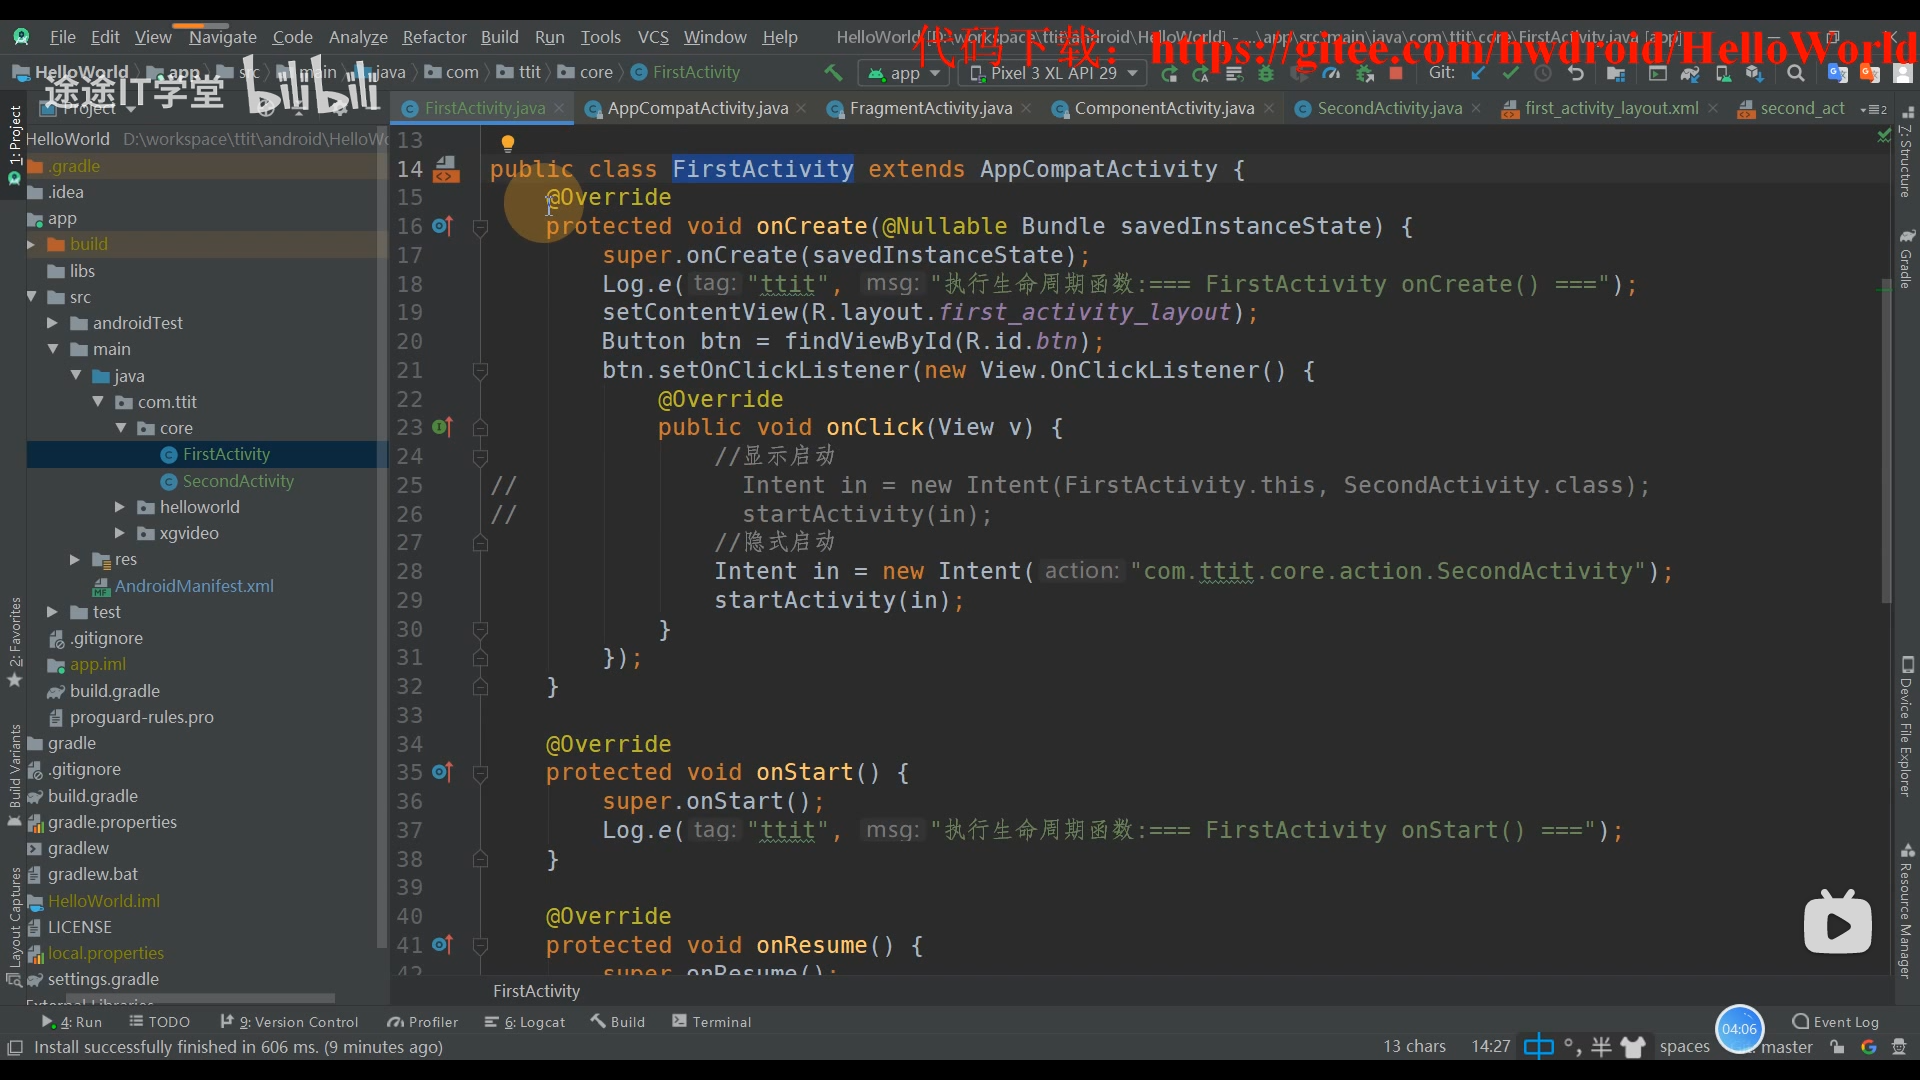The height and width of the screenshot is (1080, 1920).
Task: Close the ComponentActivity.java tab
Action: click(x=1269, y=108)
